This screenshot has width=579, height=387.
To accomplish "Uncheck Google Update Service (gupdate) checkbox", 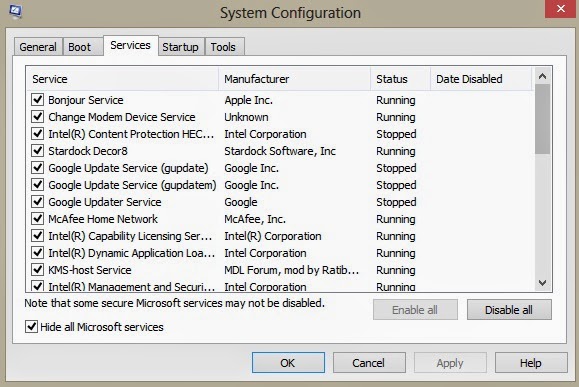I will 37,167.
